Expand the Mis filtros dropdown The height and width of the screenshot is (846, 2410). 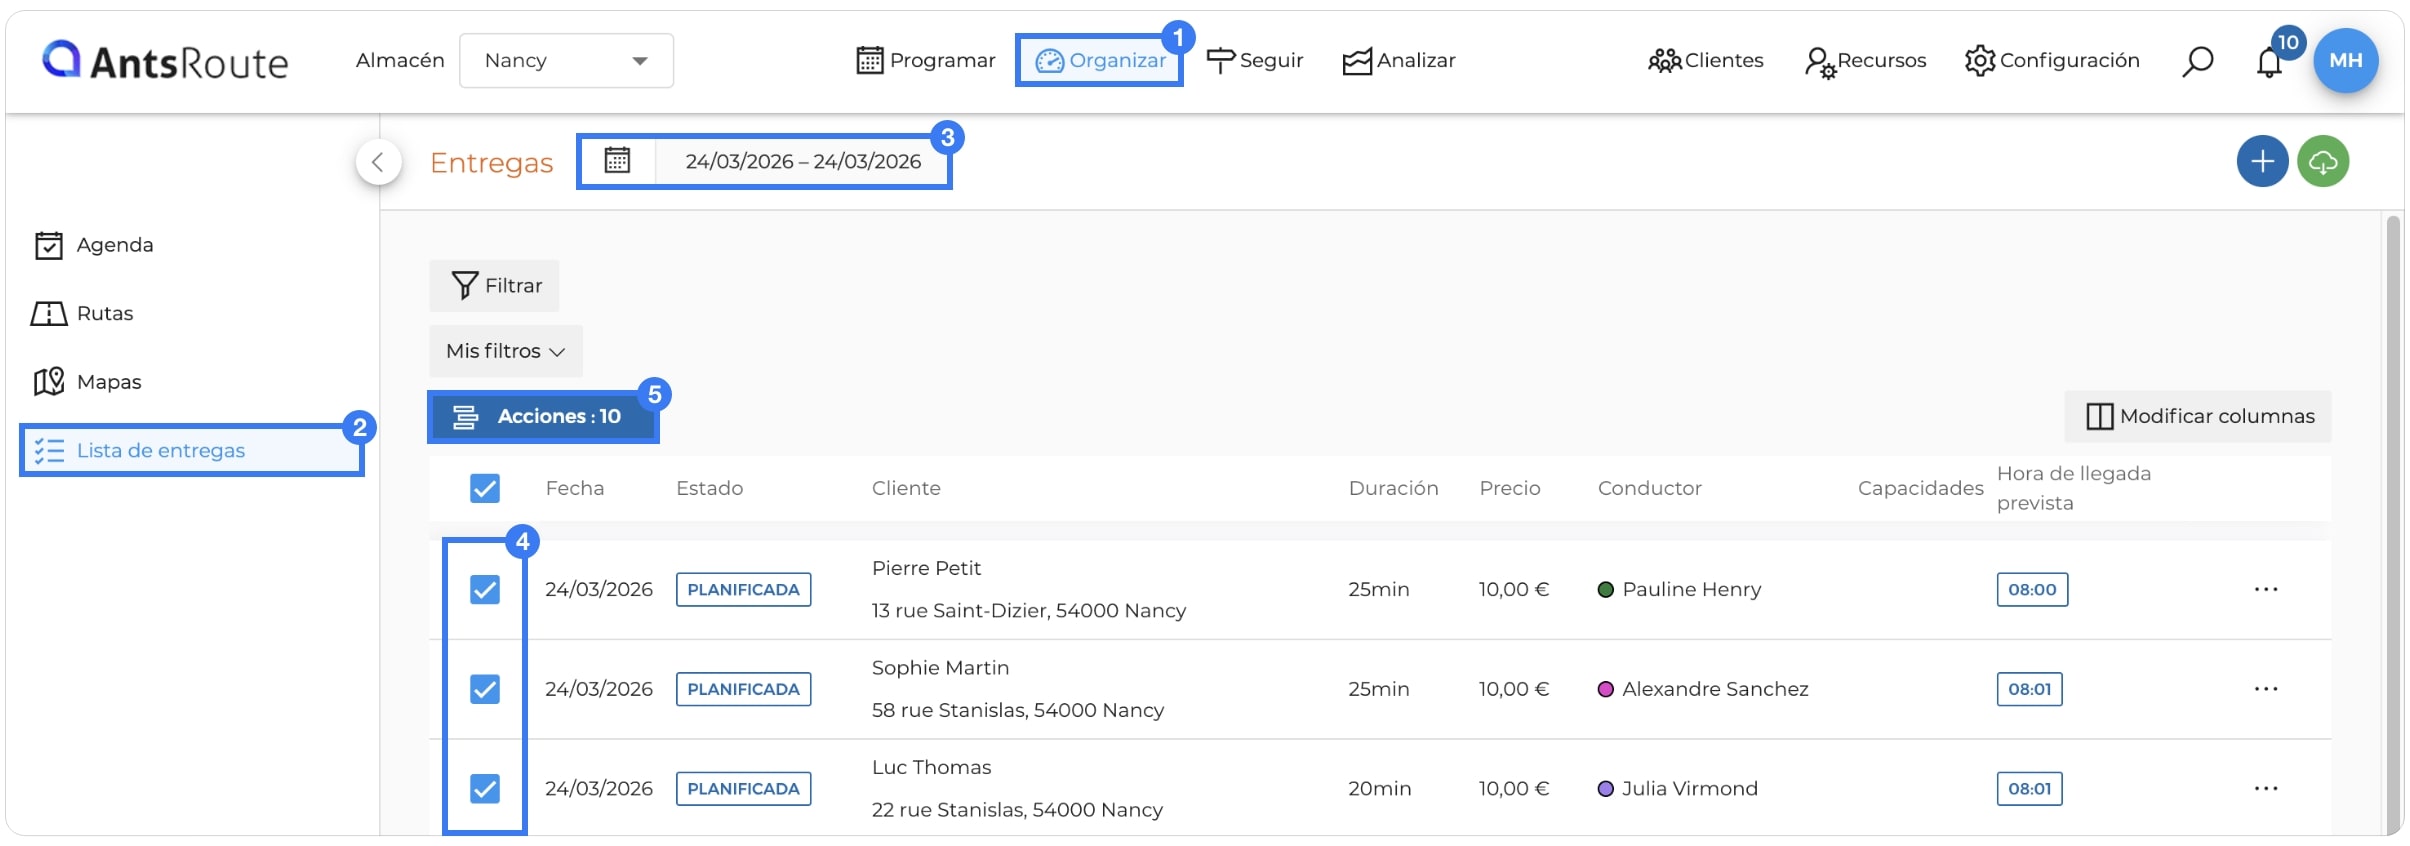tap(506, 351)
